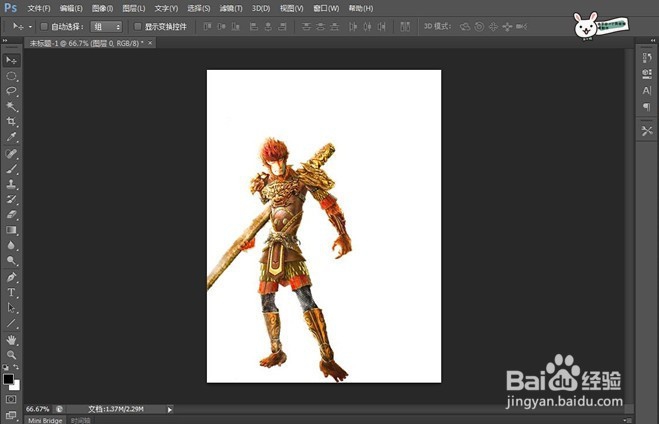Select the Line tool
Viewport: 659px width, 424px height.
11,323
